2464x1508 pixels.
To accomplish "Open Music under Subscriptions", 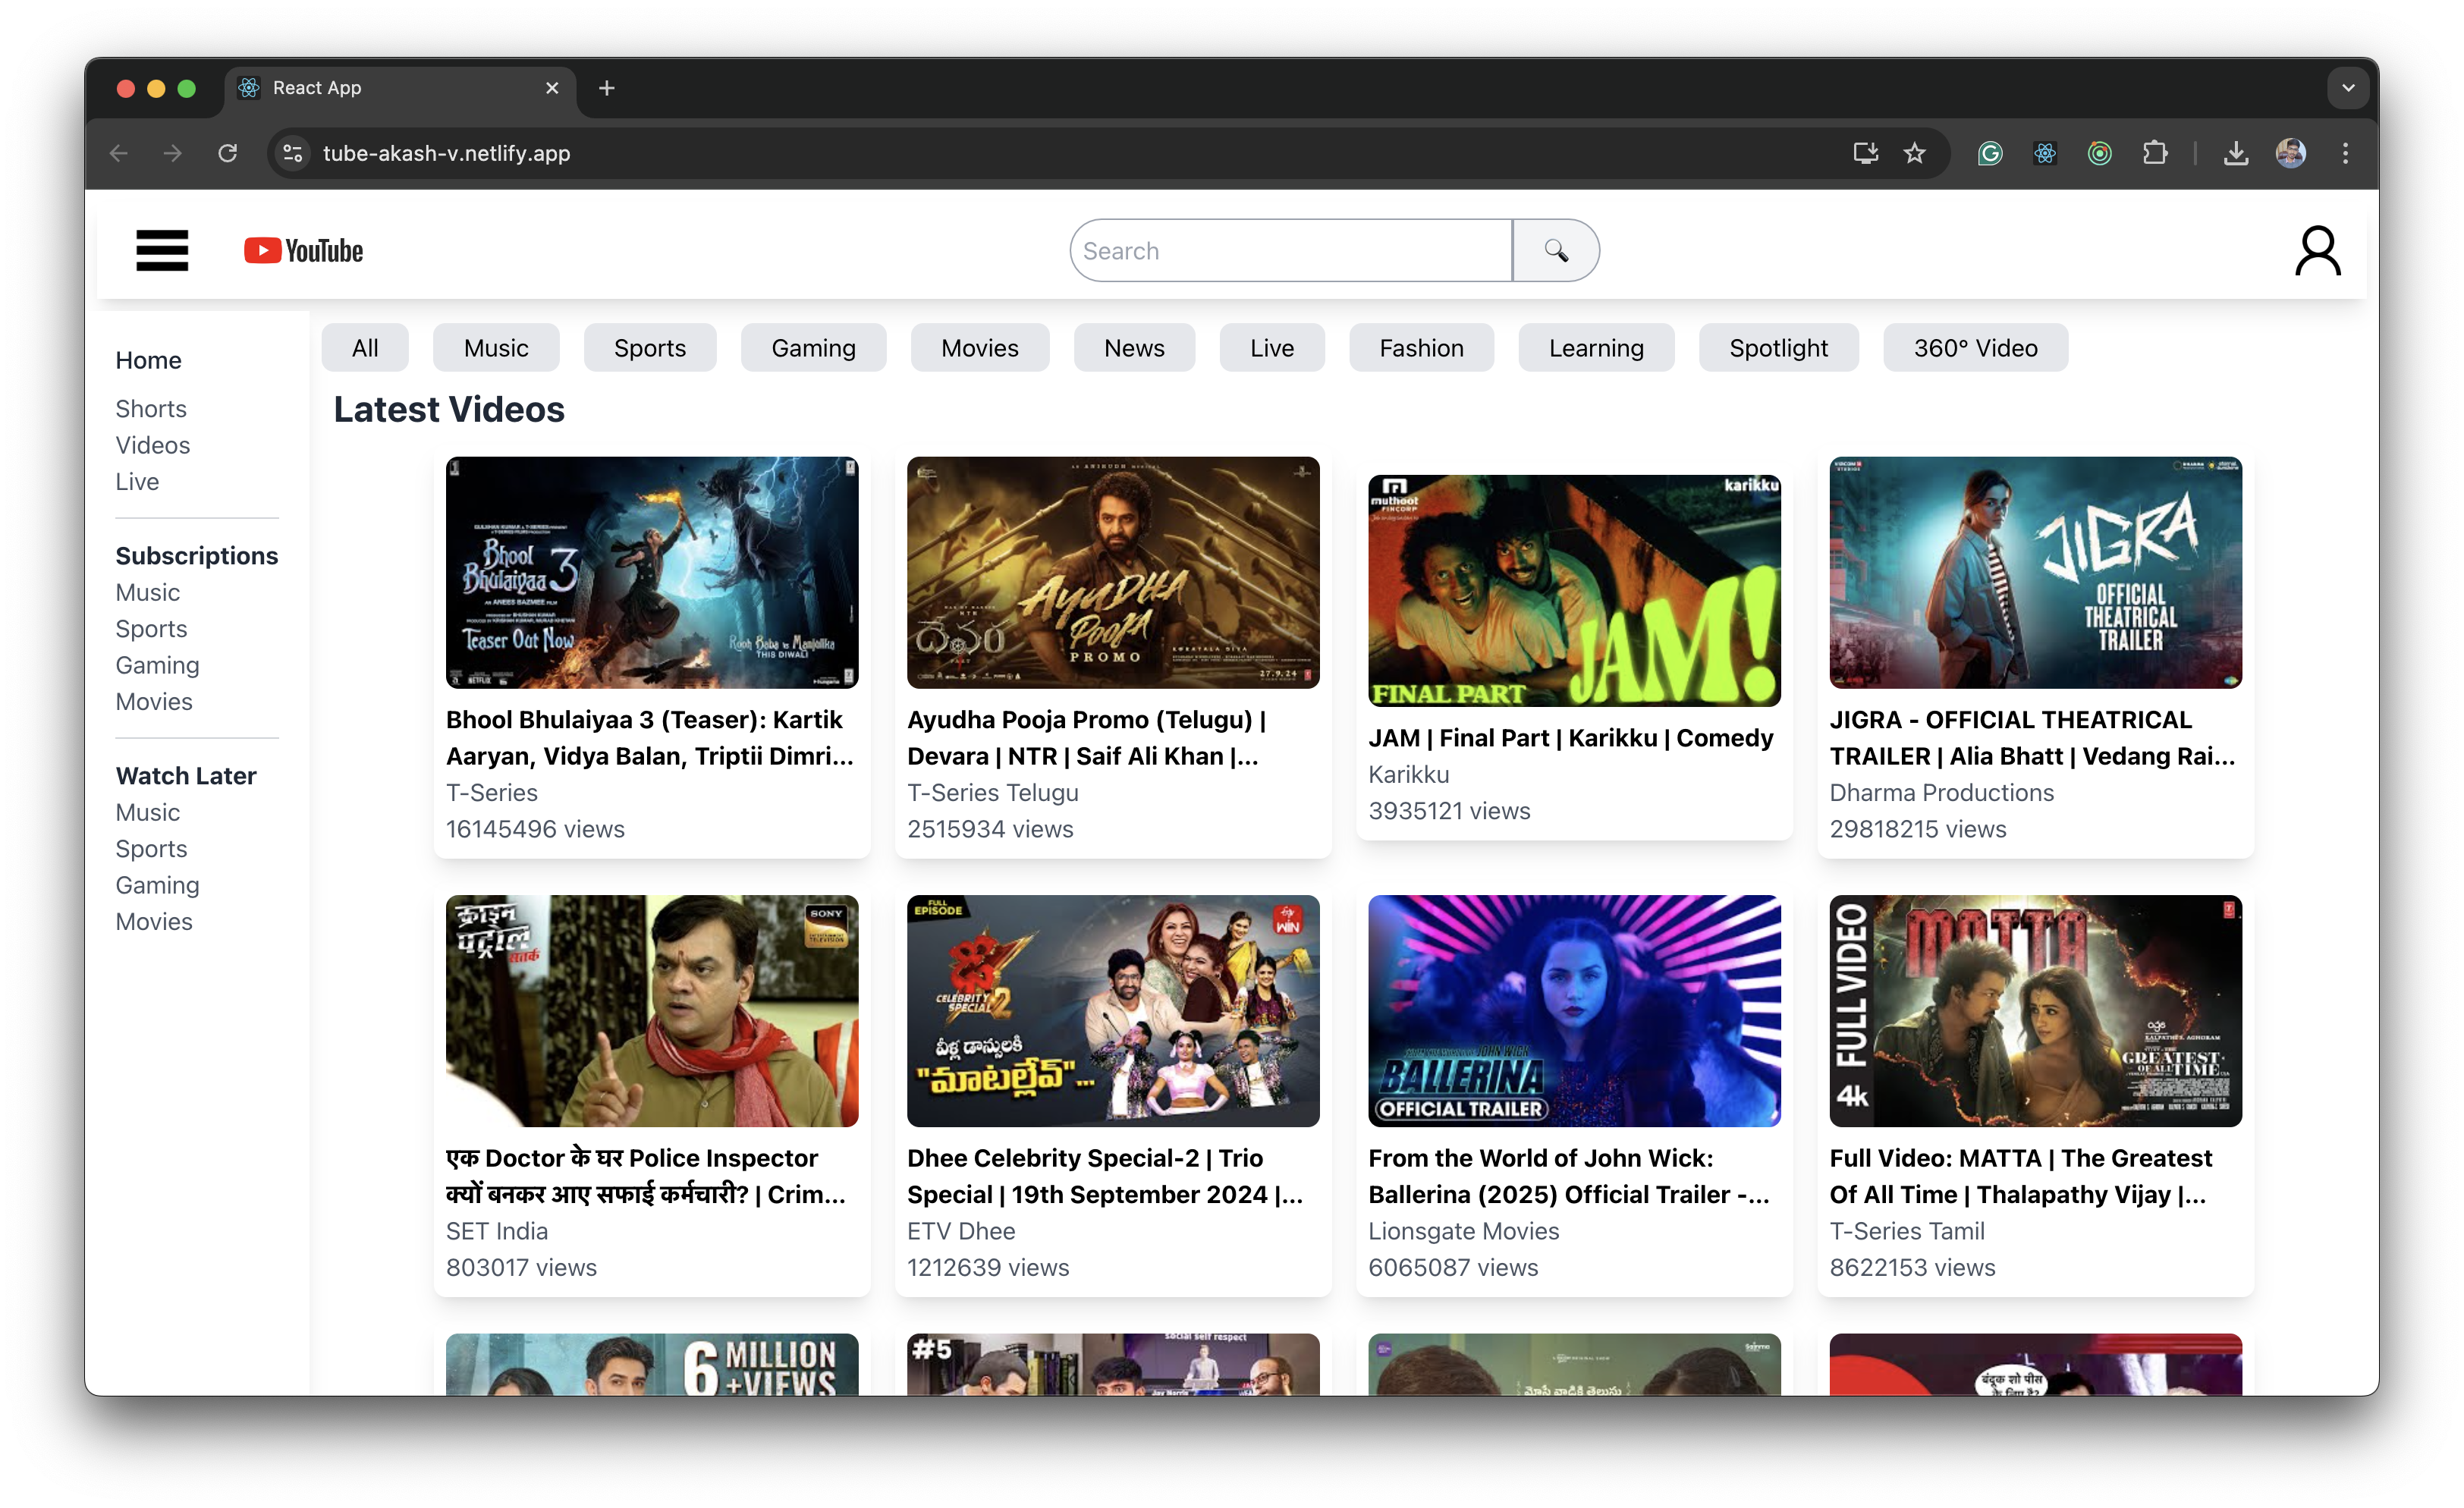I will [148, 593].
